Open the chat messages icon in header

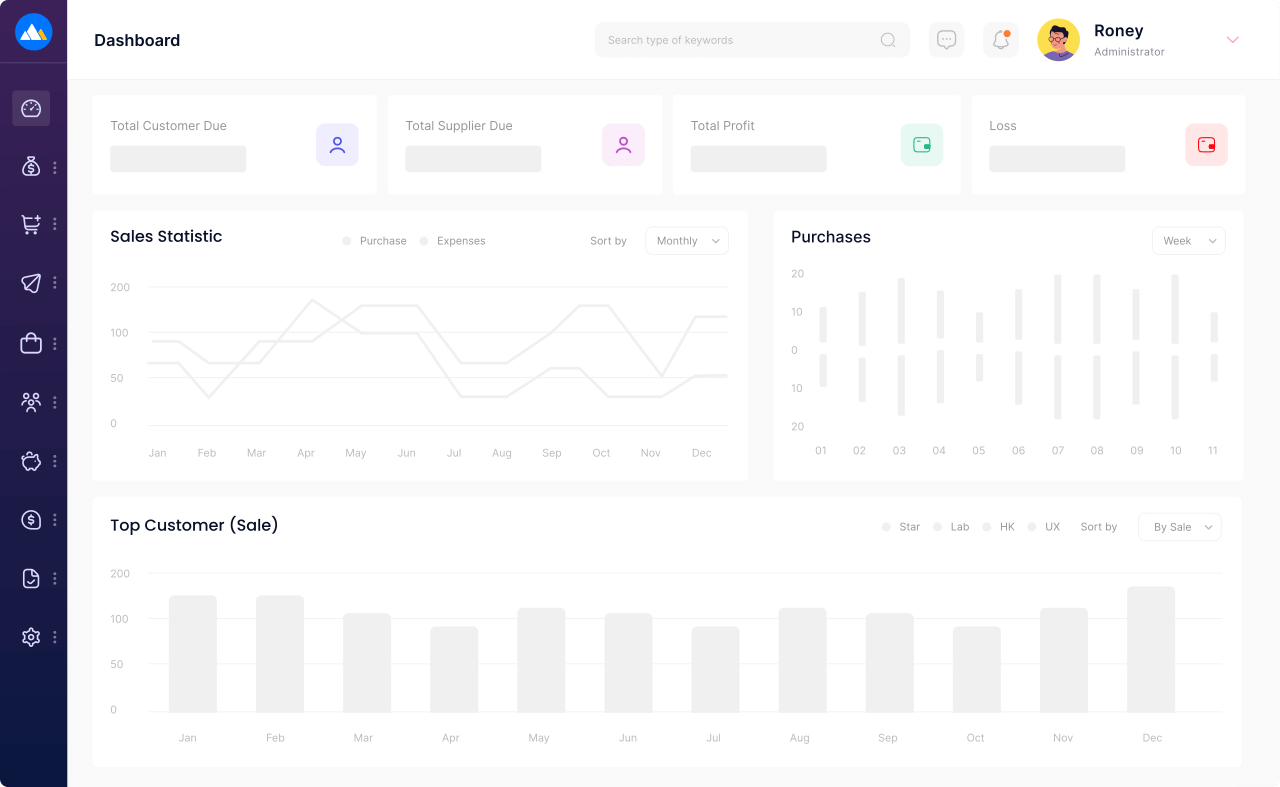point(946,40)
